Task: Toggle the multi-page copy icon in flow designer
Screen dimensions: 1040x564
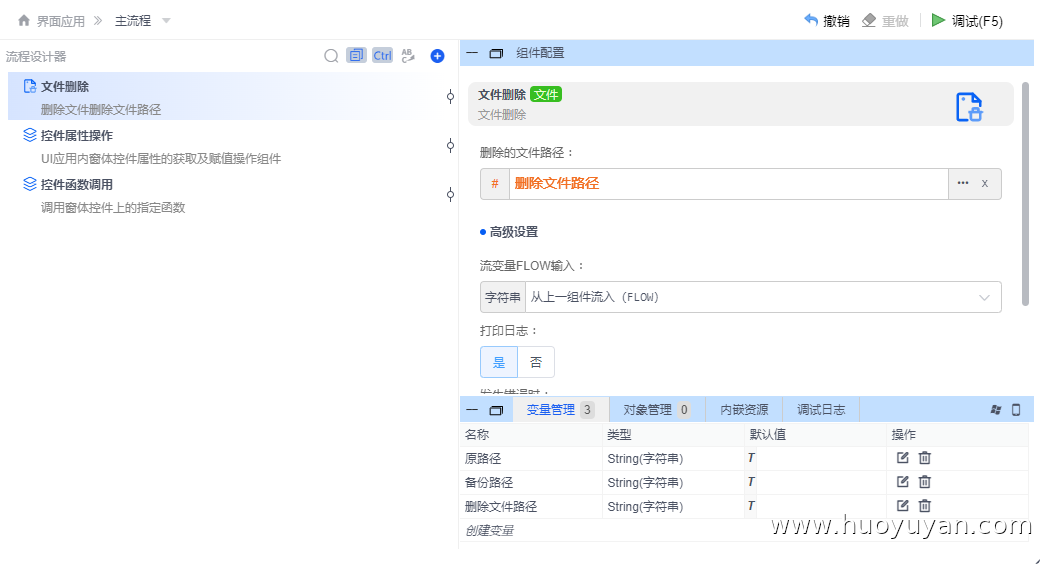Action: point(356,55)
